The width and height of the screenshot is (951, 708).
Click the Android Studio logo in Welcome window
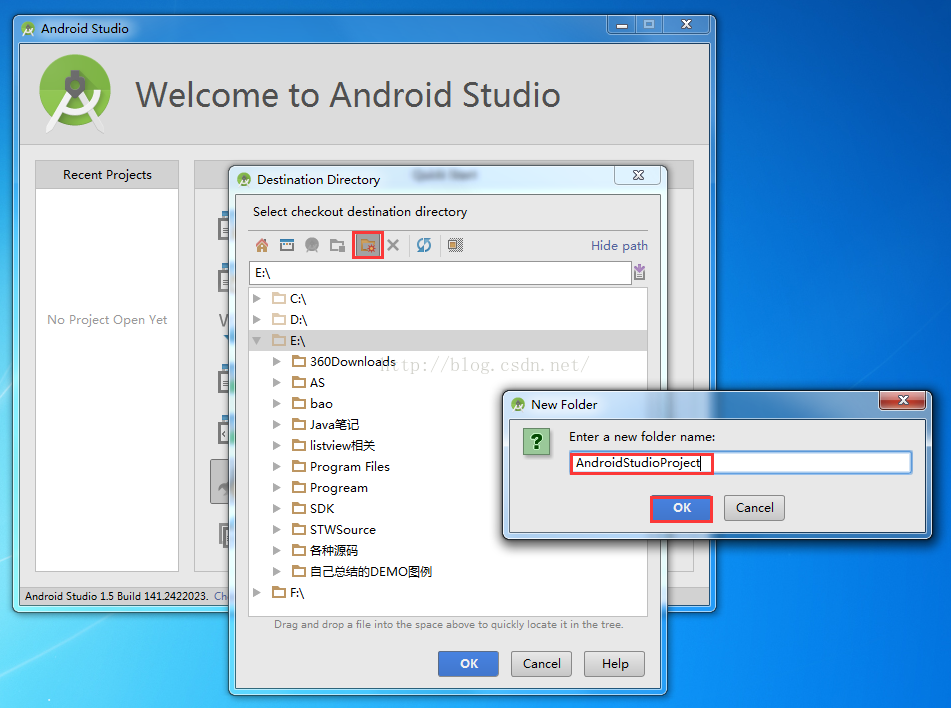pos(75,93)
